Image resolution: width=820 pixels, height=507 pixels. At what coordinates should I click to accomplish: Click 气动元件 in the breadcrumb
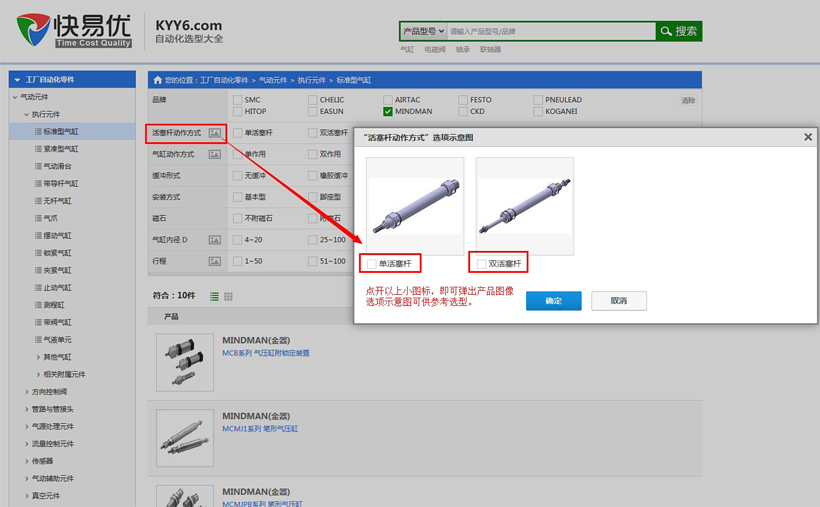click(273, 80)
